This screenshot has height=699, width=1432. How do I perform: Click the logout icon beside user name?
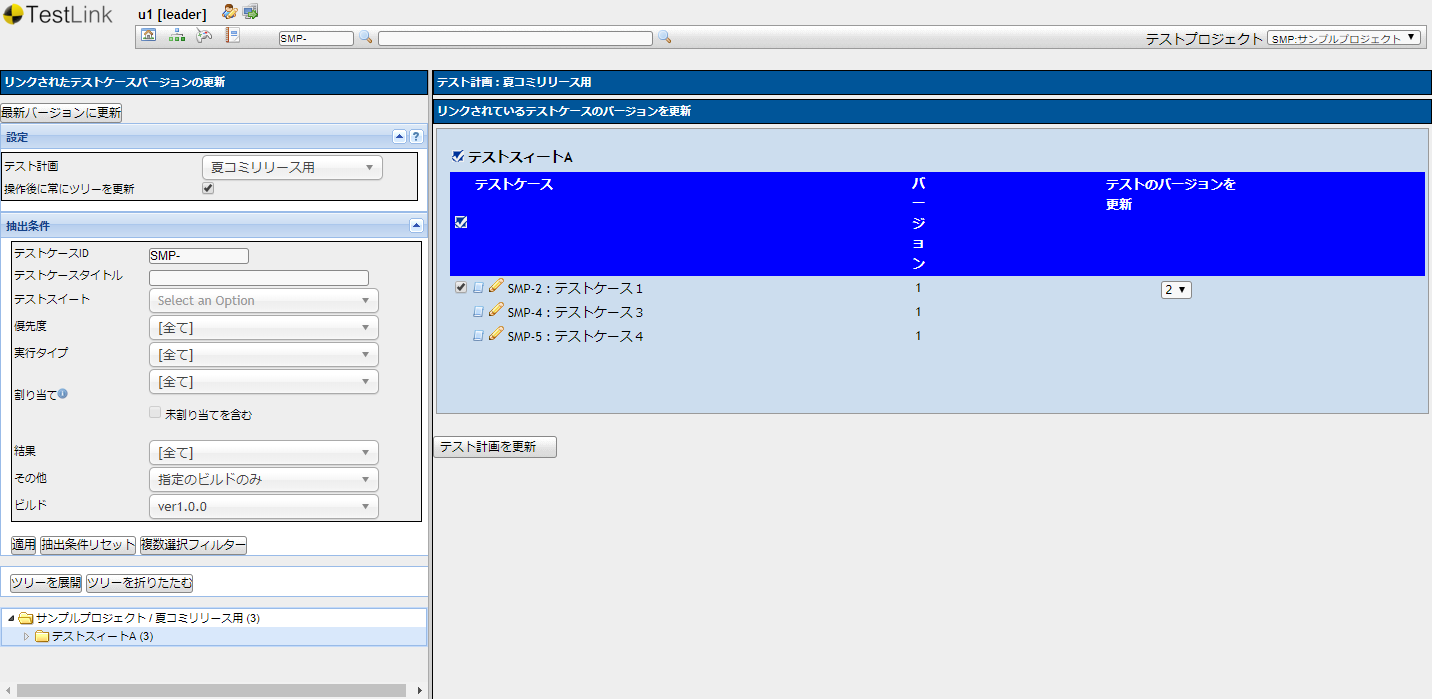[x=250, y=12]
